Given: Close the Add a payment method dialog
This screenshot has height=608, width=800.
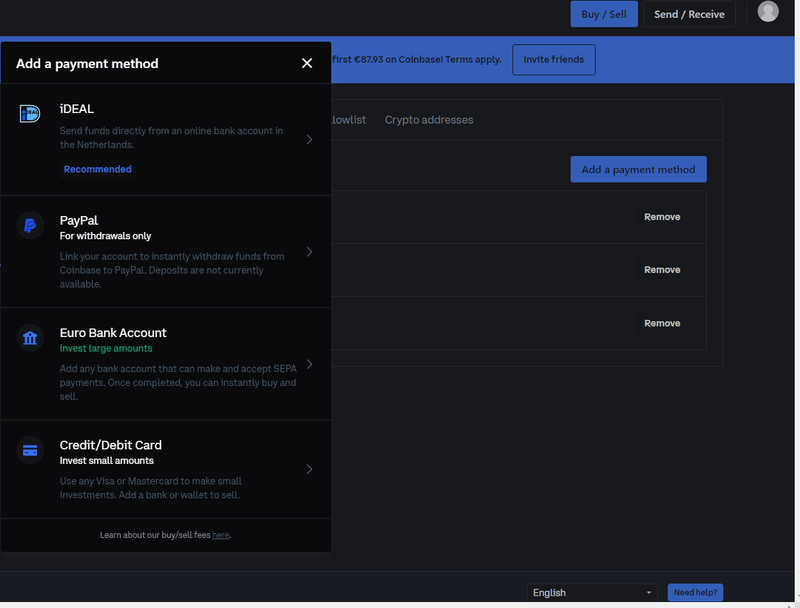Looking at the screenshot, I should click(x=307, y=63).
